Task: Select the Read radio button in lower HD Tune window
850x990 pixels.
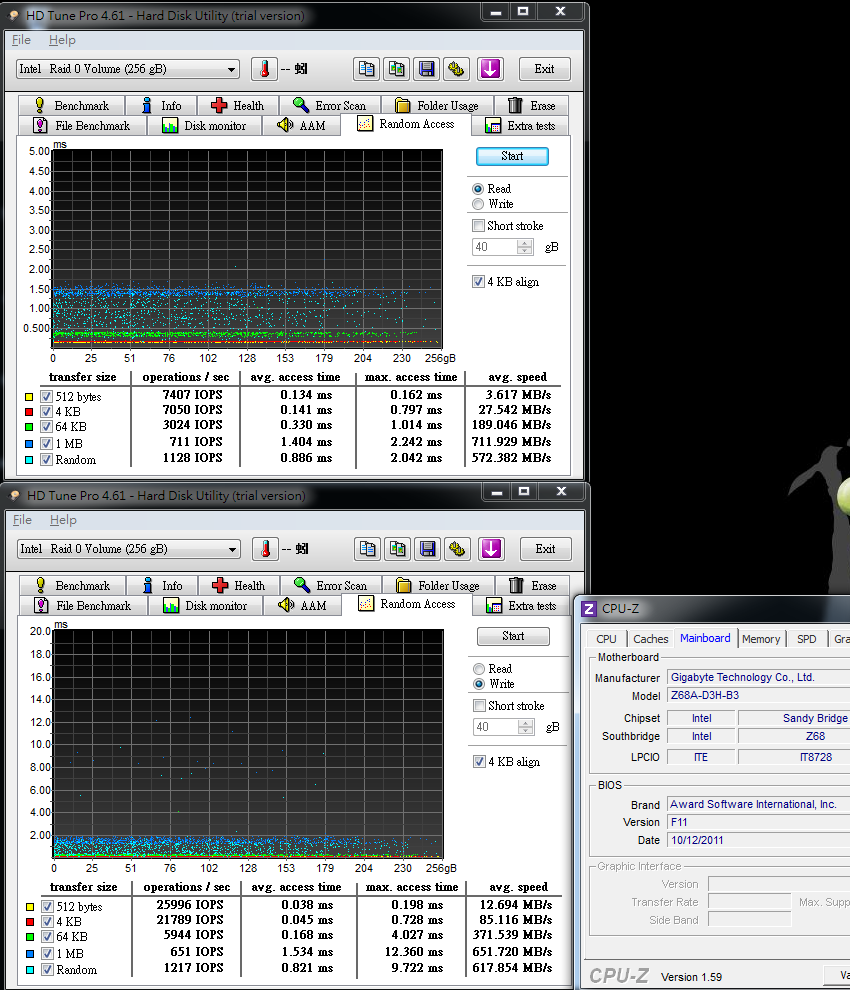Action: (x=479, y=669)
